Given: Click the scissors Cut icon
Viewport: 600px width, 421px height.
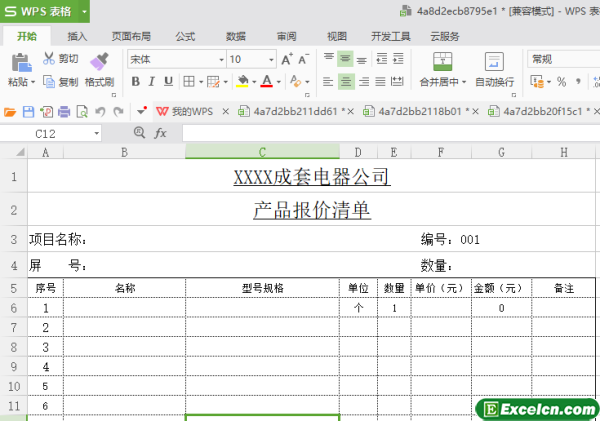Looking at the screenshot, I should pyautogui.click(x=49, y=59).
